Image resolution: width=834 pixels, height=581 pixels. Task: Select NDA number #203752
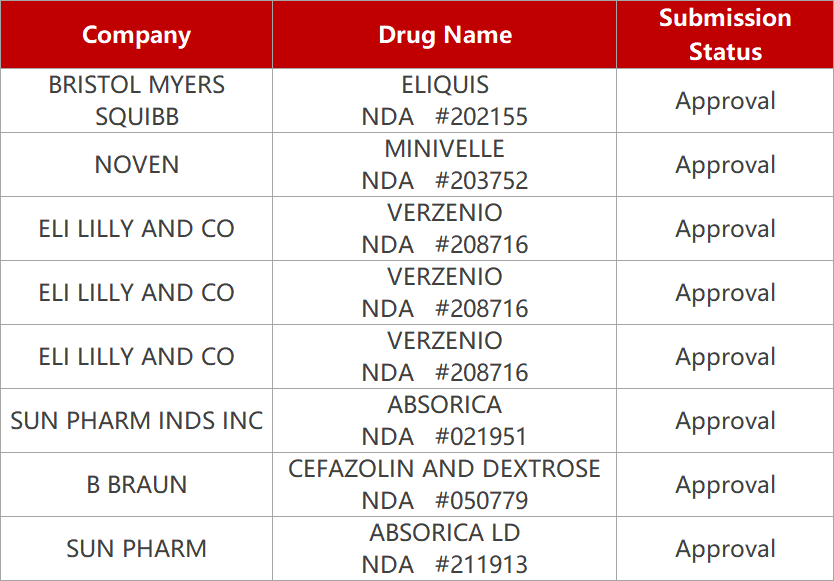(x=444, y=181)
